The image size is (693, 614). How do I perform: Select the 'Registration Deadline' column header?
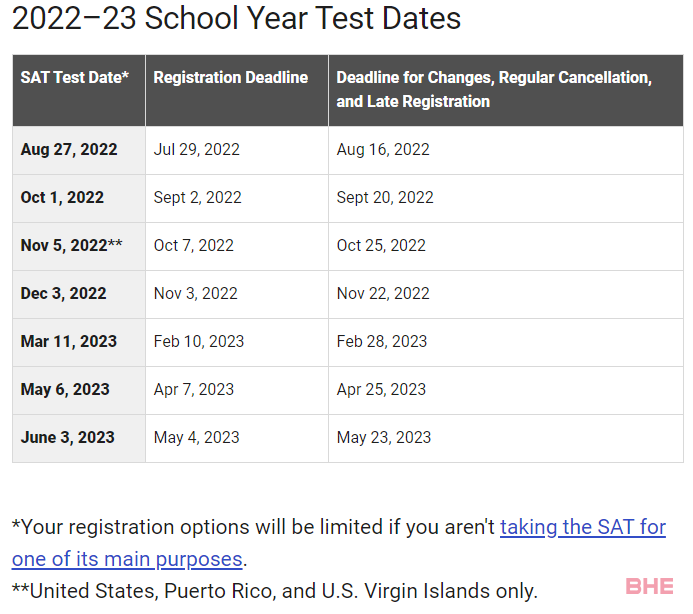click(237, 90)
